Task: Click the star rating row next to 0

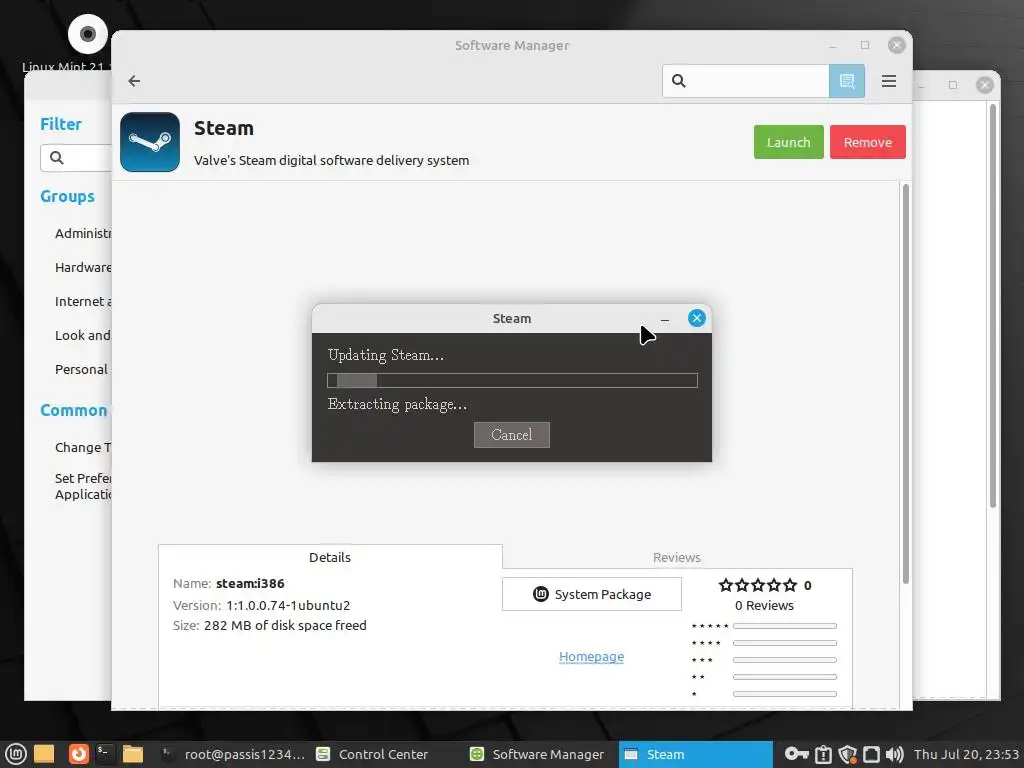Action: (x=758, y=585)
